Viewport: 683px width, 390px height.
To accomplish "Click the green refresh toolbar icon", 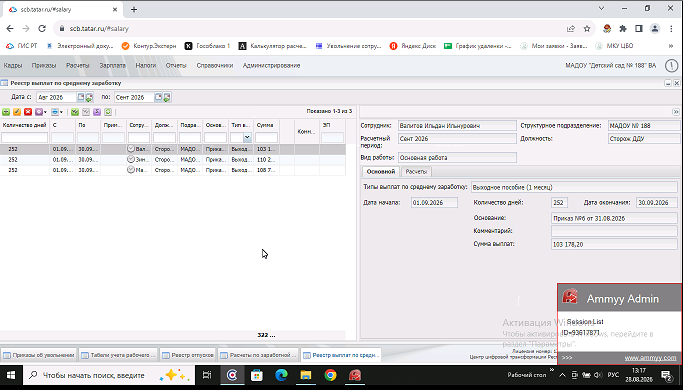I will point(108,112).
